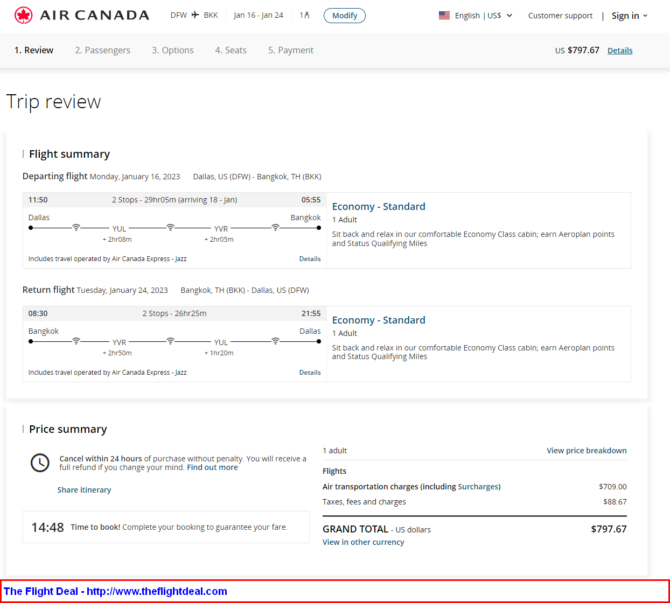Click the US flag language icon

click(x=444, y=15)
